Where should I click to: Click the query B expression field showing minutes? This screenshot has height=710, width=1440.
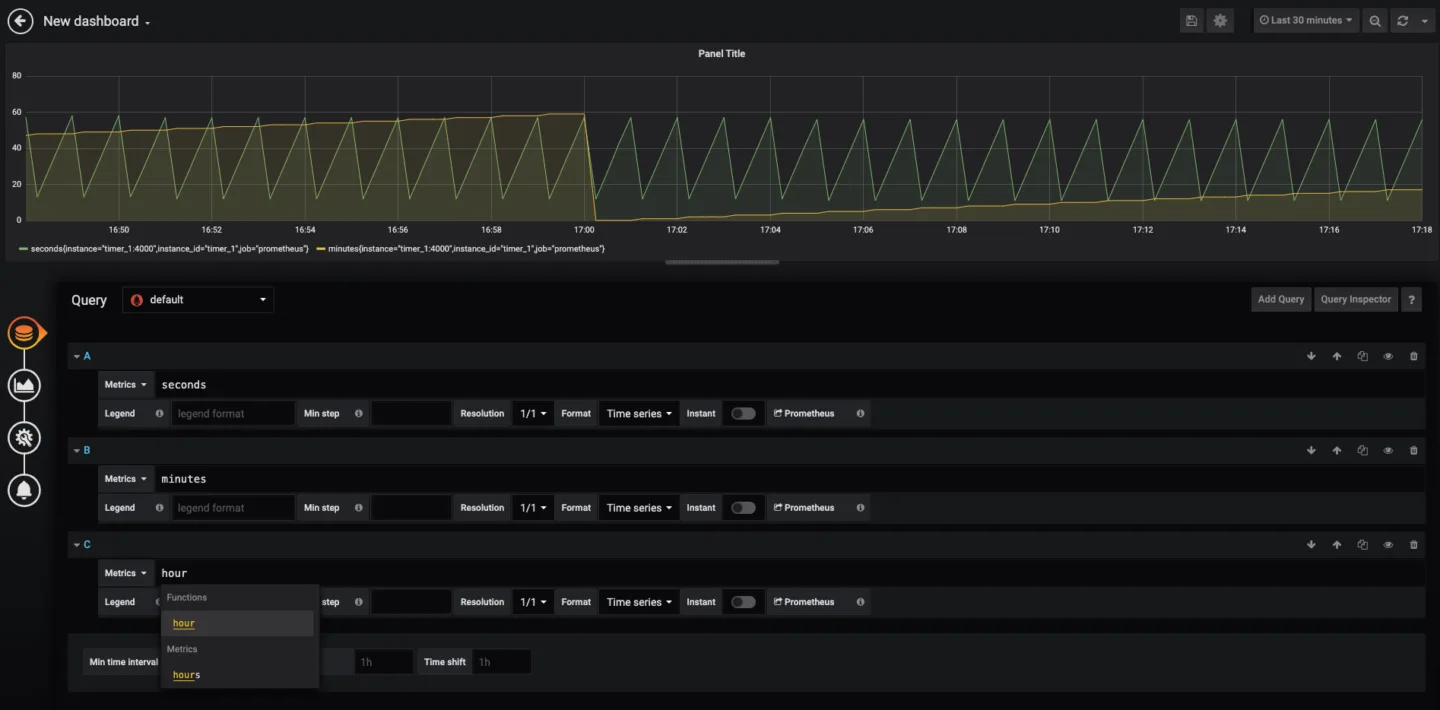[x=790, y=479]
